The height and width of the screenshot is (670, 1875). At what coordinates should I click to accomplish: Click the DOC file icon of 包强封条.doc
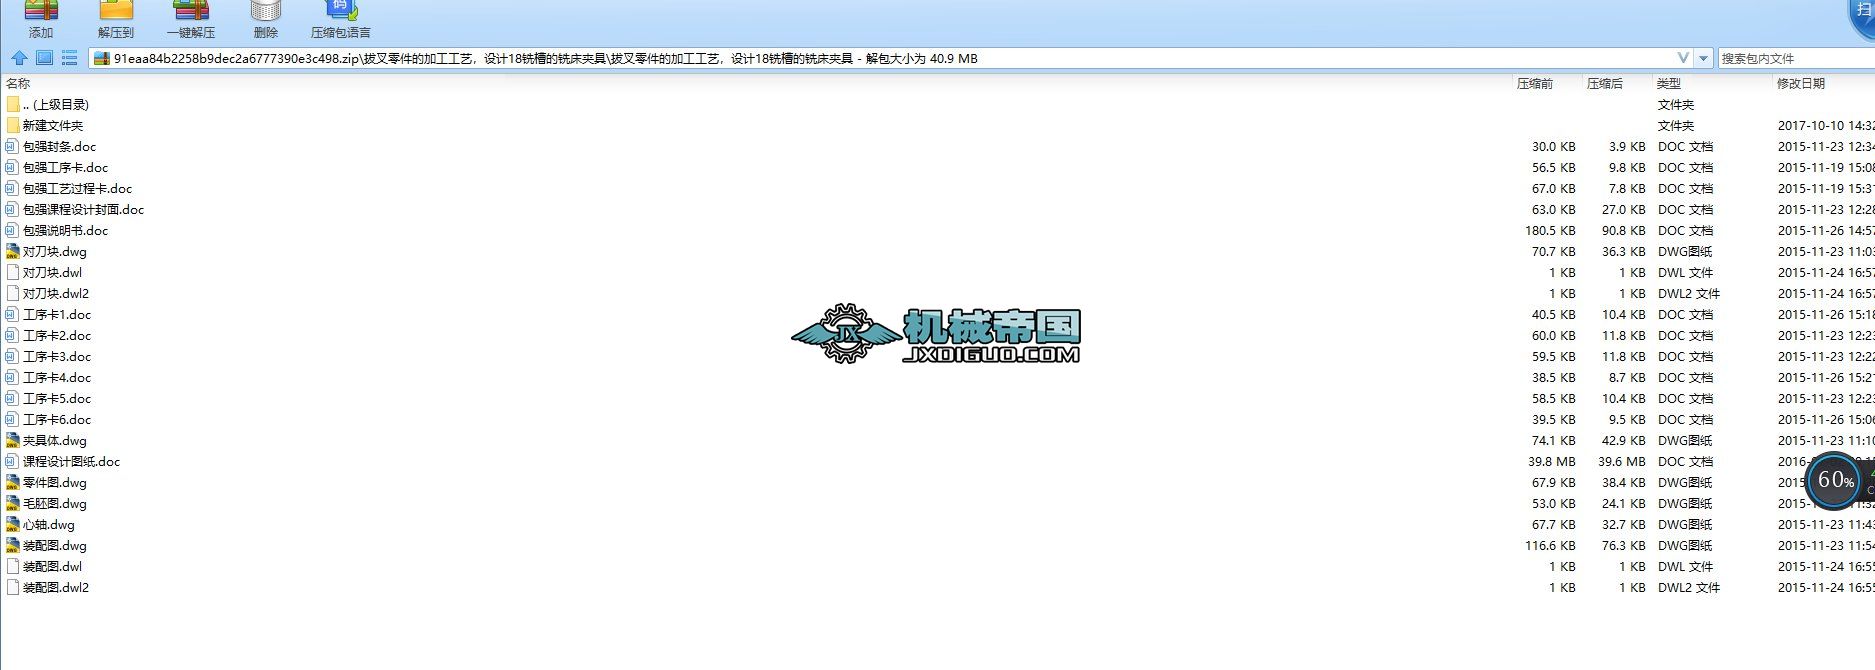13,146
